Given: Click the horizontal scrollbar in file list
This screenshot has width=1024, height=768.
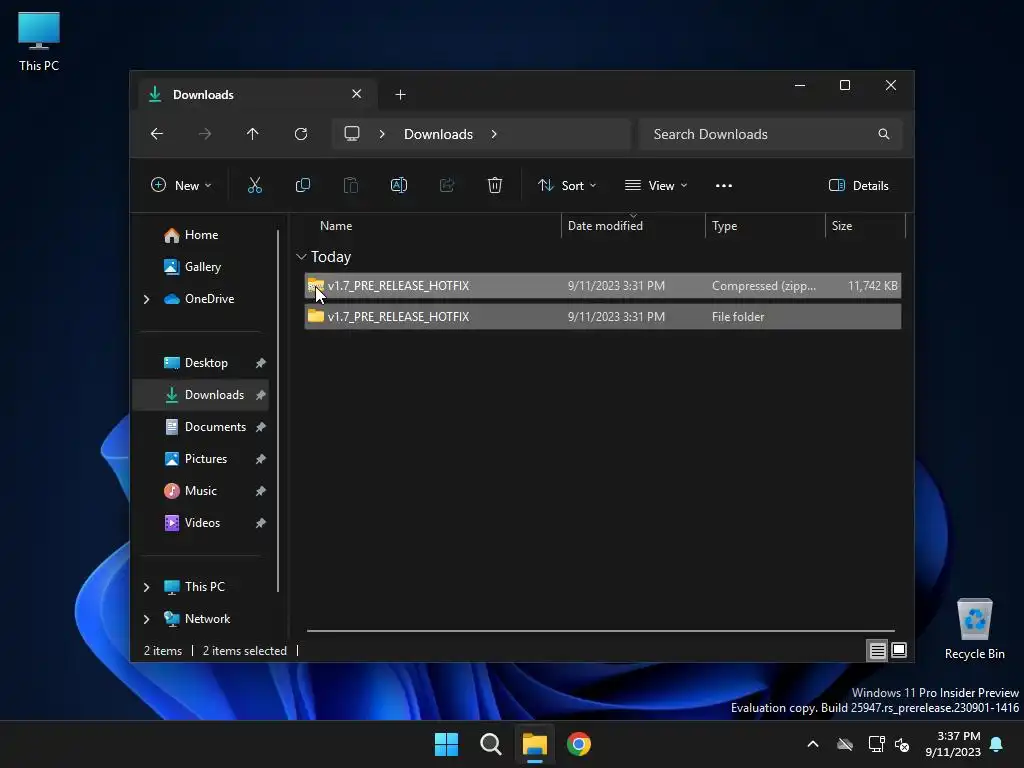Looking at the screenshot, I should tap(600, 631).
